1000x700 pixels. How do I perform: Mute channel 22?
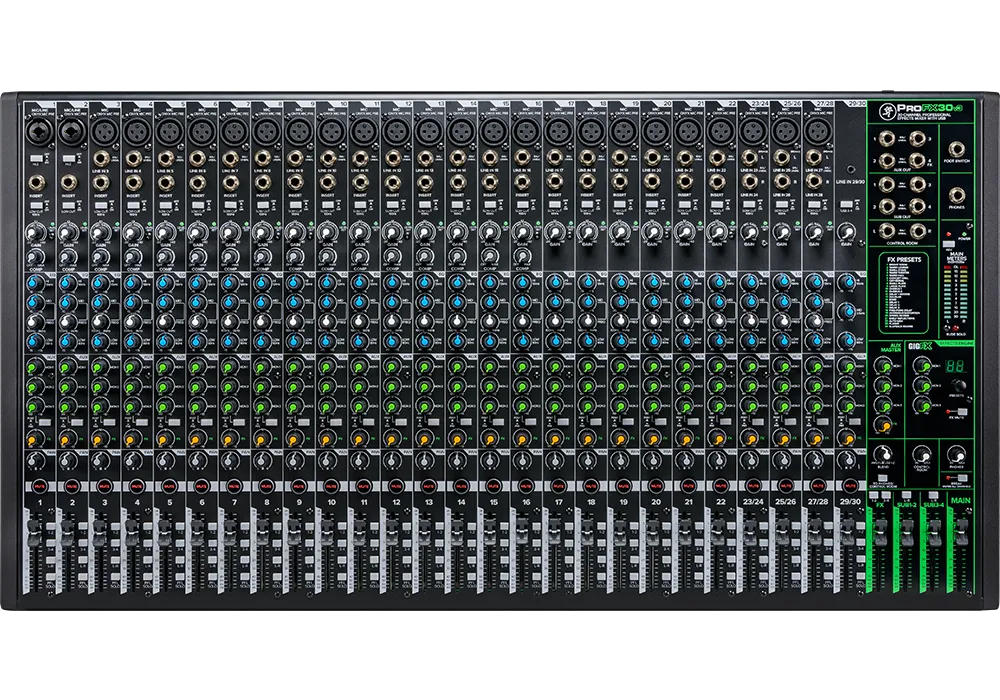tap(721, 486)
